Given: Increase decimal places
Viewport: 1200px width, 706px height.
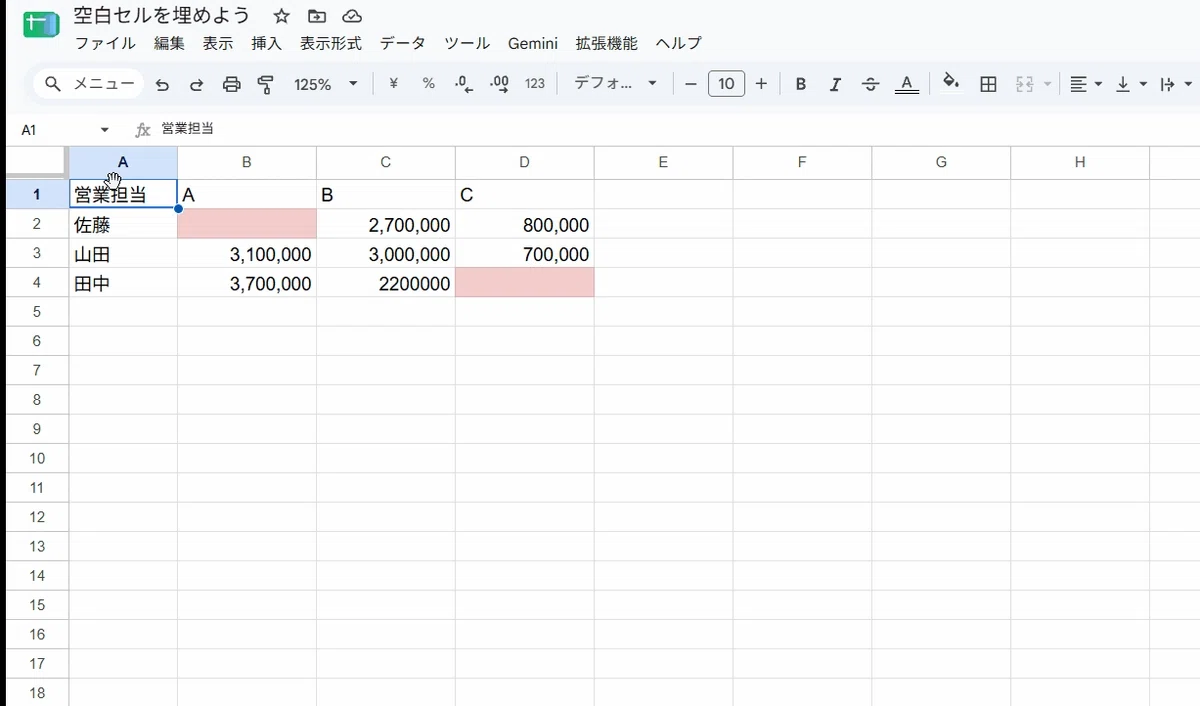Looking at the screenshot, I should point(499,84).
